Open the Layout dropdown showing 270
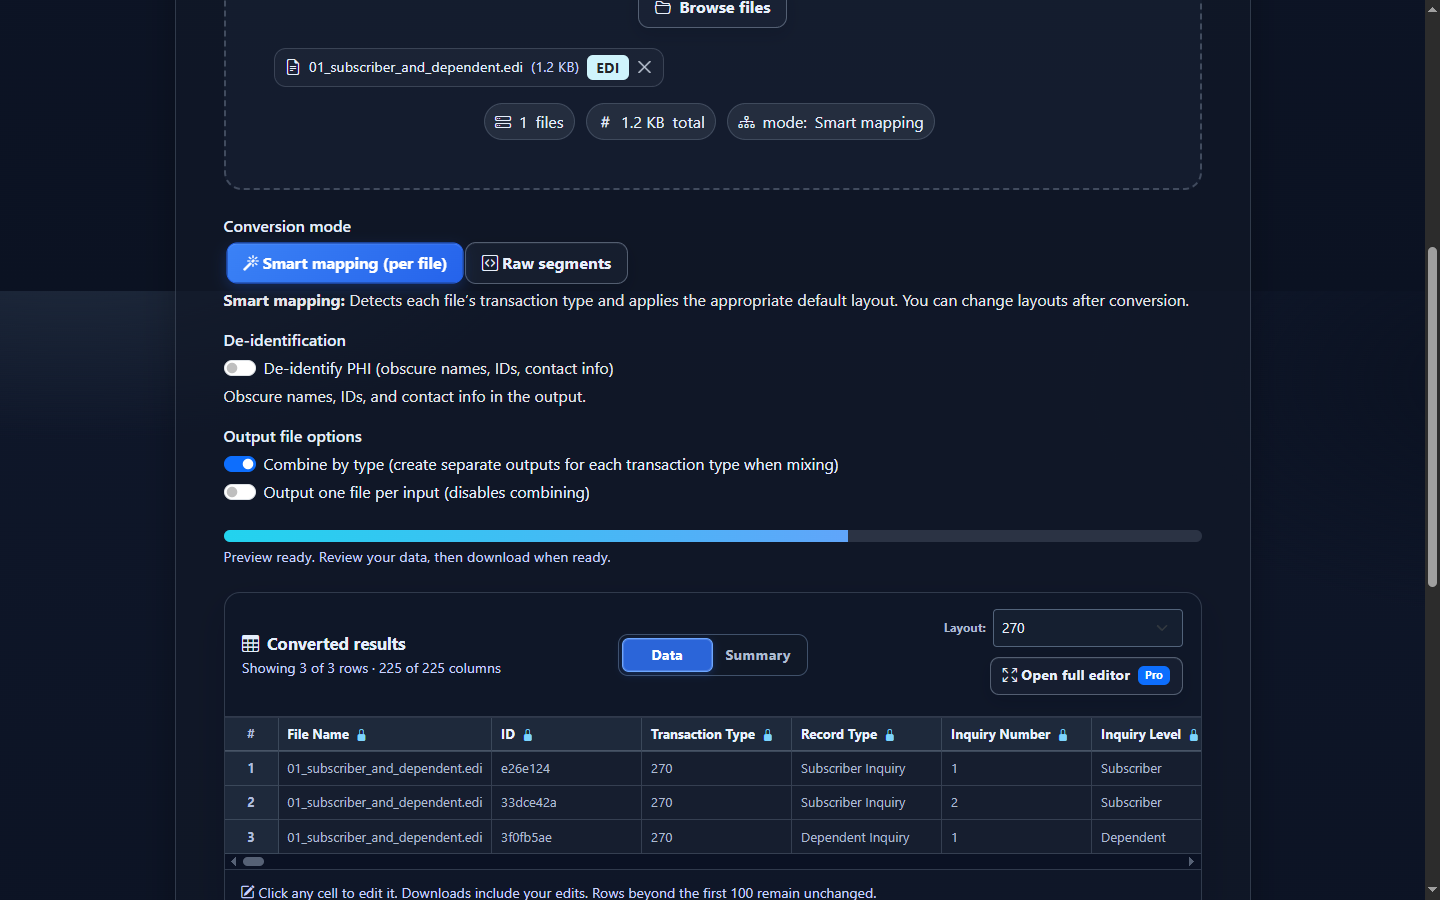 click(1087, 628)
